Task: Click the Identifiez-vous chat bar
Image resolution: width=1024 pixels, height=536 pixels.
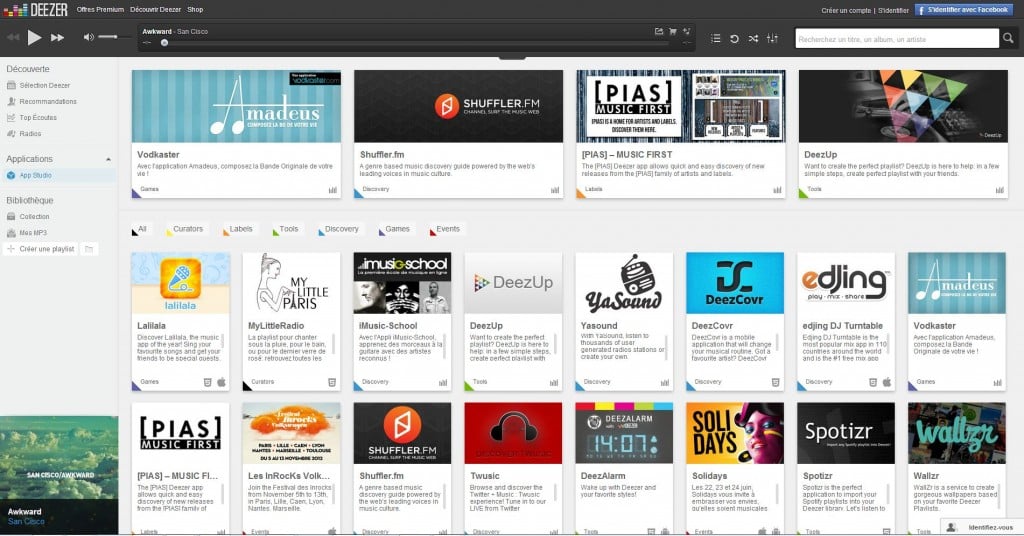Action: [982, 527]
